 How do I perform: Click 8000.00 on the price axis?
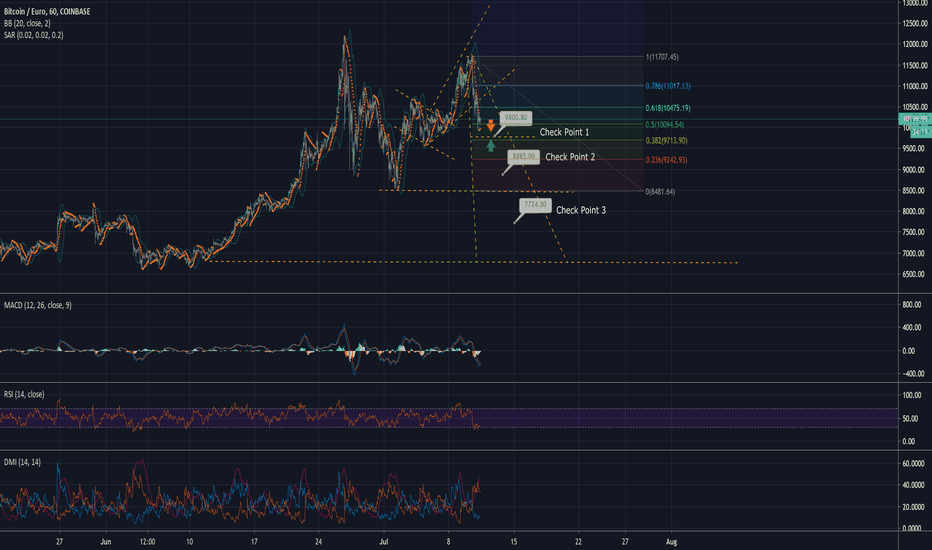914,212
